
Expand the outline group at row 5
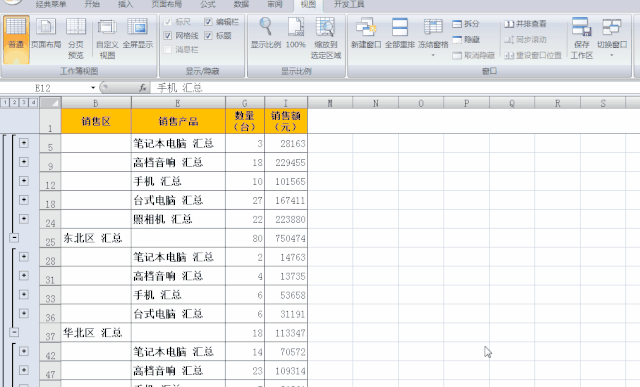[x=24, y=143]
